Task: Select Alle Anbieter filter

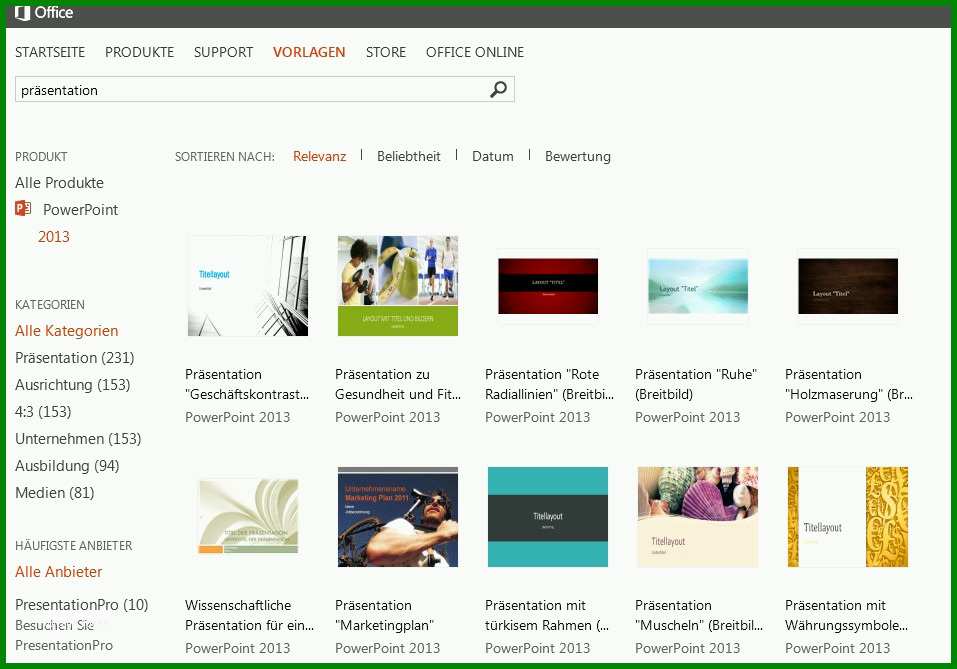Action: (x=59, y=572)
